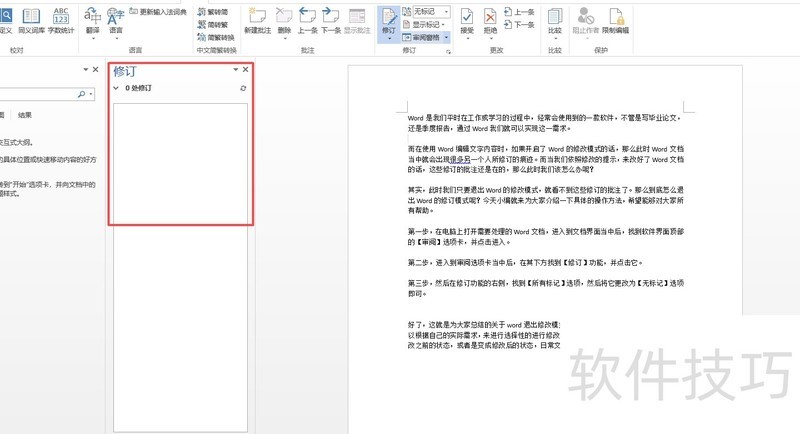The height and width of the screenshot is (434, 800).
Task: Go to 上一条 in the 更改 group
Action: pos(519,11)
